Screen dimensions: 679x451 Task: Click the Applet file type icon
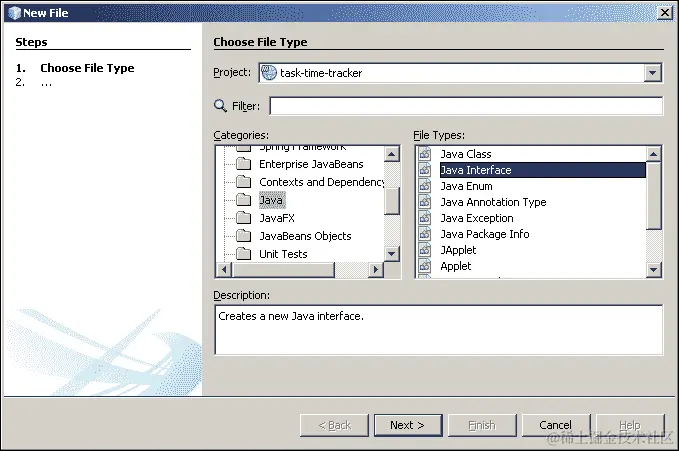coord(425,266)
